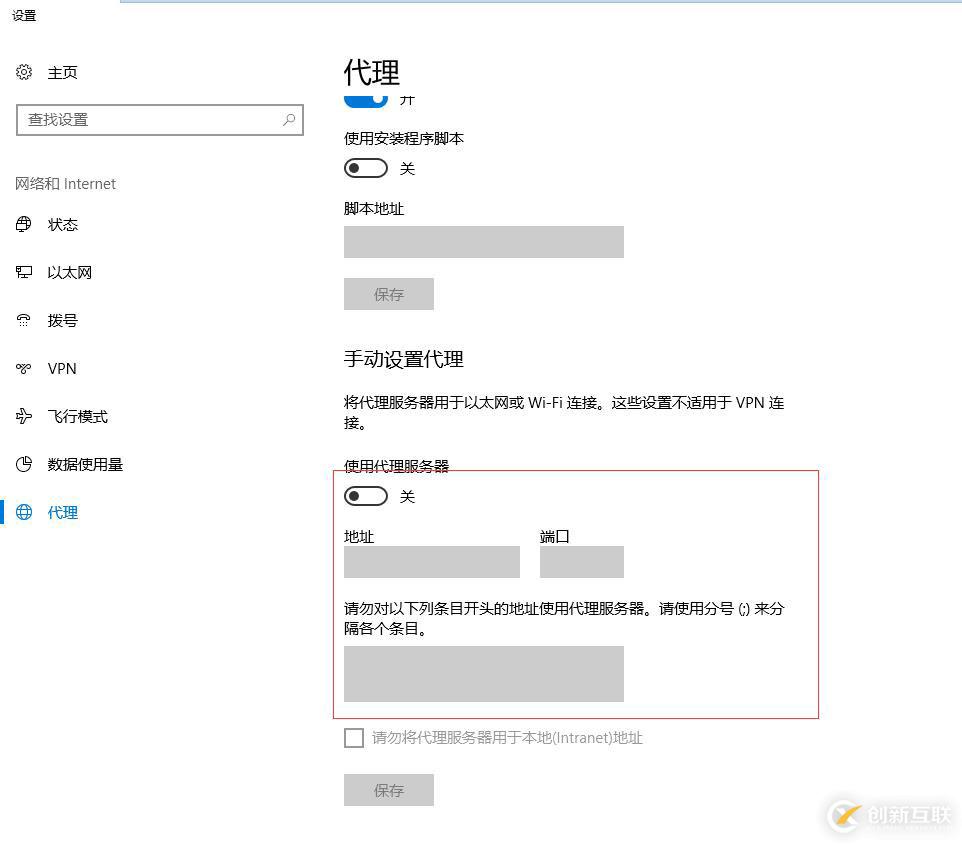Open the 数据使用量 (Data usage) page
Screen dimensions: 962x845
tap(84, 464)
